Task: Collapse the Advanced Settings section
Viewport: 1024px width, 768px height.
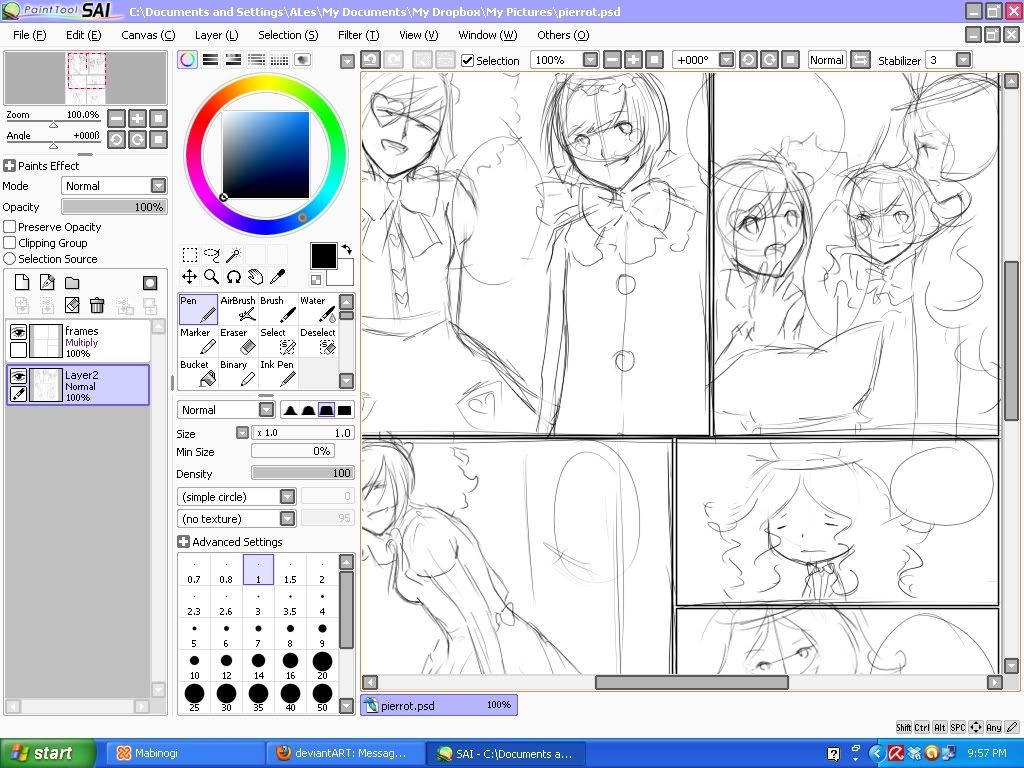Action: click(x=183, y=542)
